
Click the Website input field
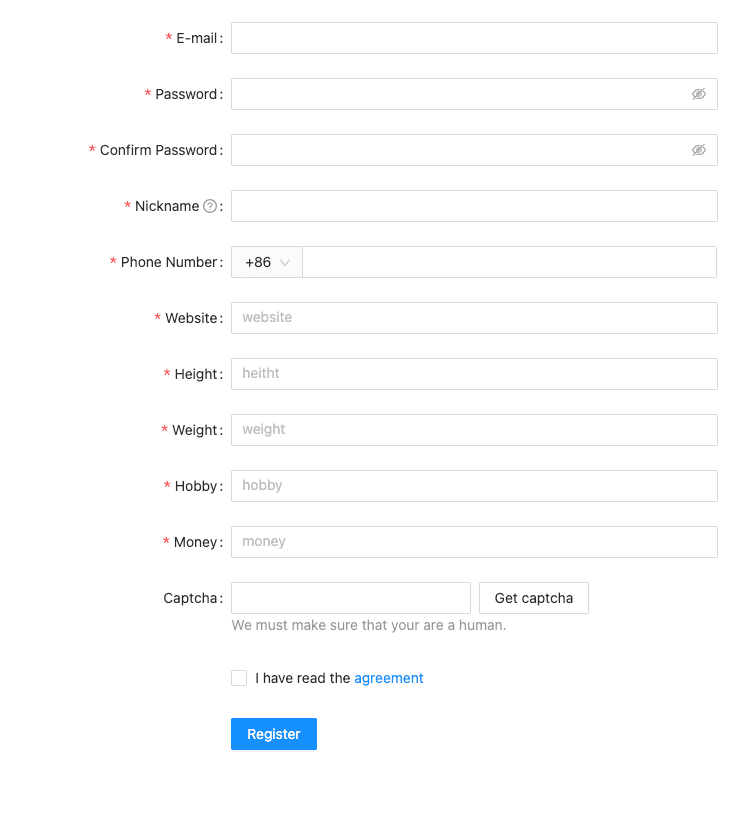click(474, 318)
